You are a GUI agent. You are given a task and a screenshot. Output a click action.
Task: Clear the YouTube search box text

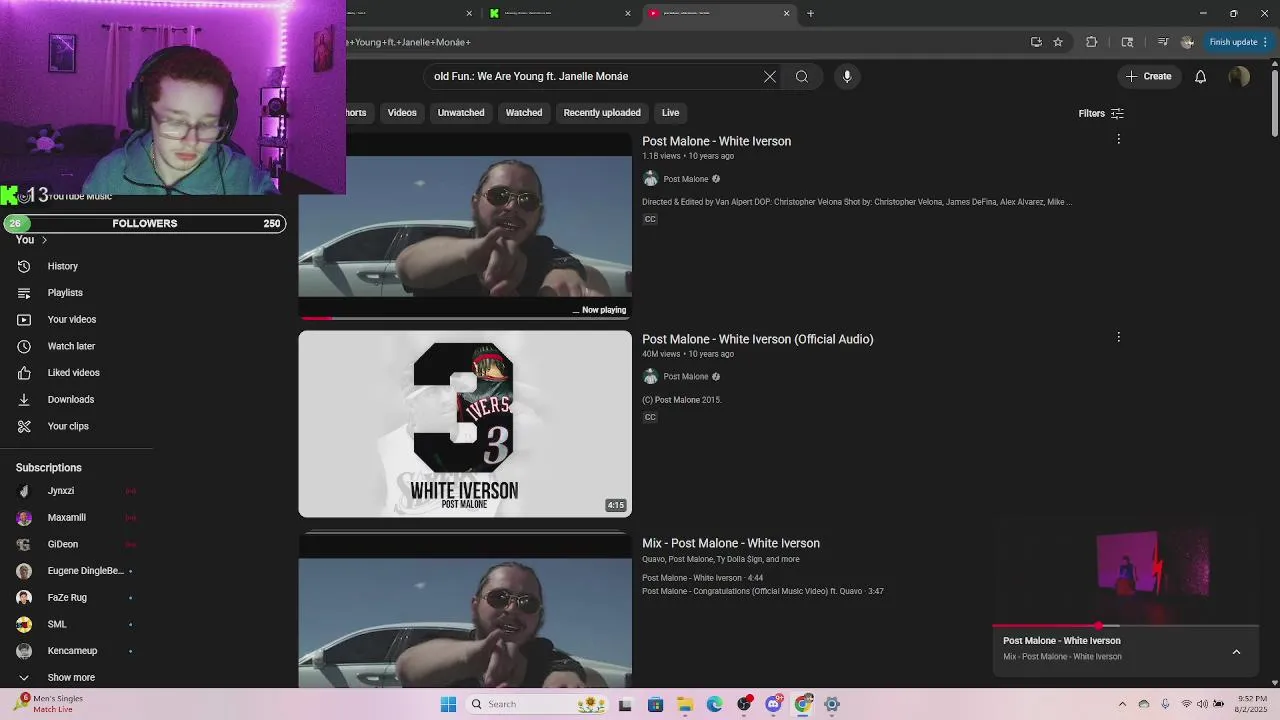pos(770,76)
